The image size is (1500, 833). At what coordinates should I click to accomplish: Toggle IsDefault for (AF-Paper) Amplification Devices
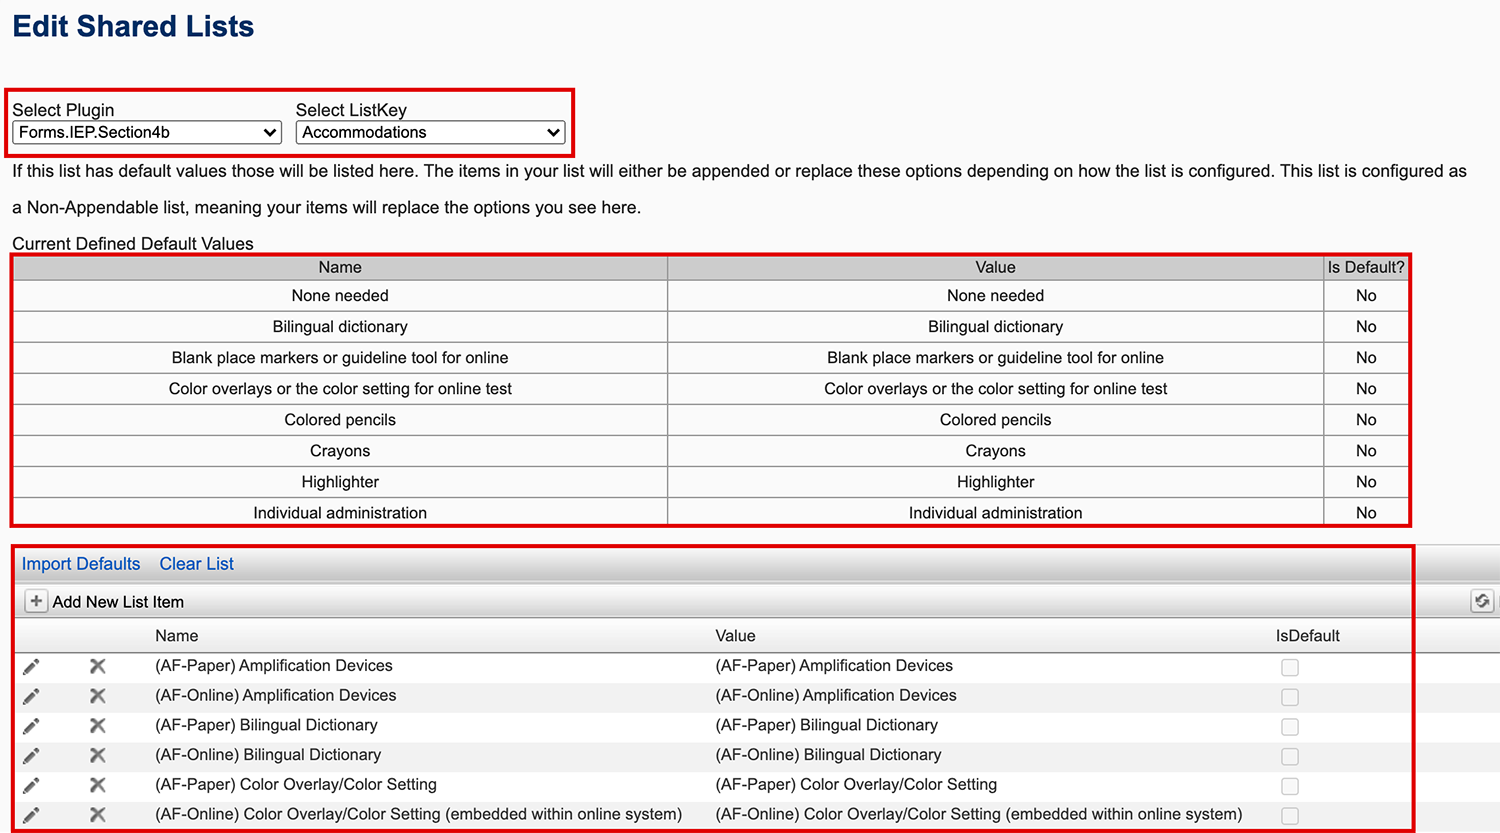click(x=1290, y=667)
